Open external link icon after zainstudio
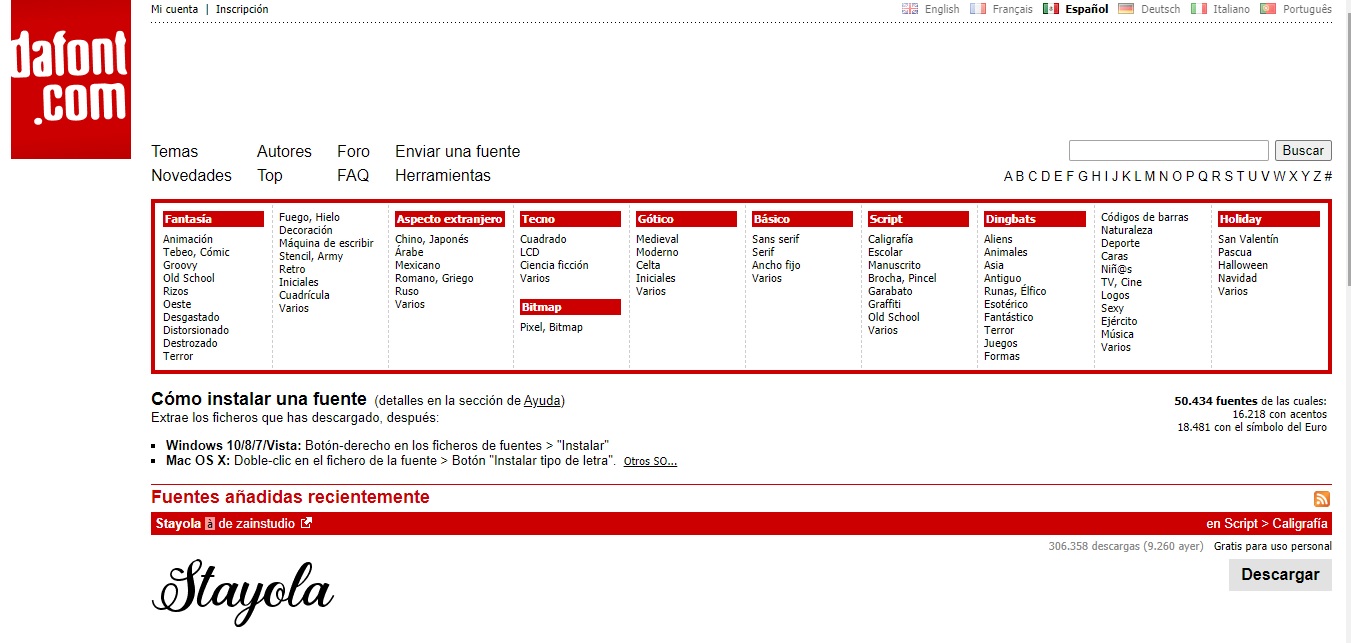The width and height of the screenshot is (1351, 643). [x=306, y=523]
